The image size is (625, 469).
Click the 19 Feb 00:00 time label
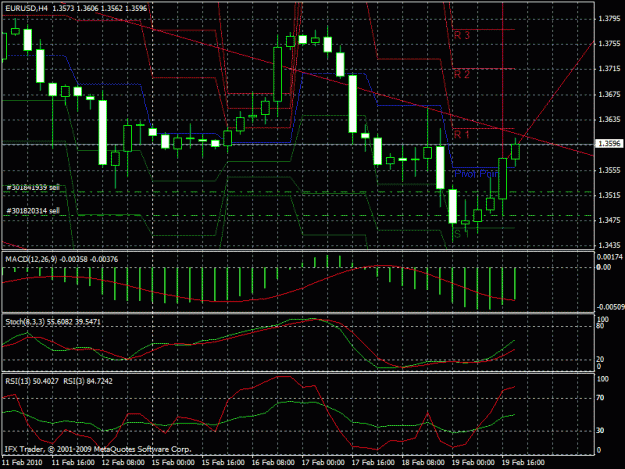473,462
